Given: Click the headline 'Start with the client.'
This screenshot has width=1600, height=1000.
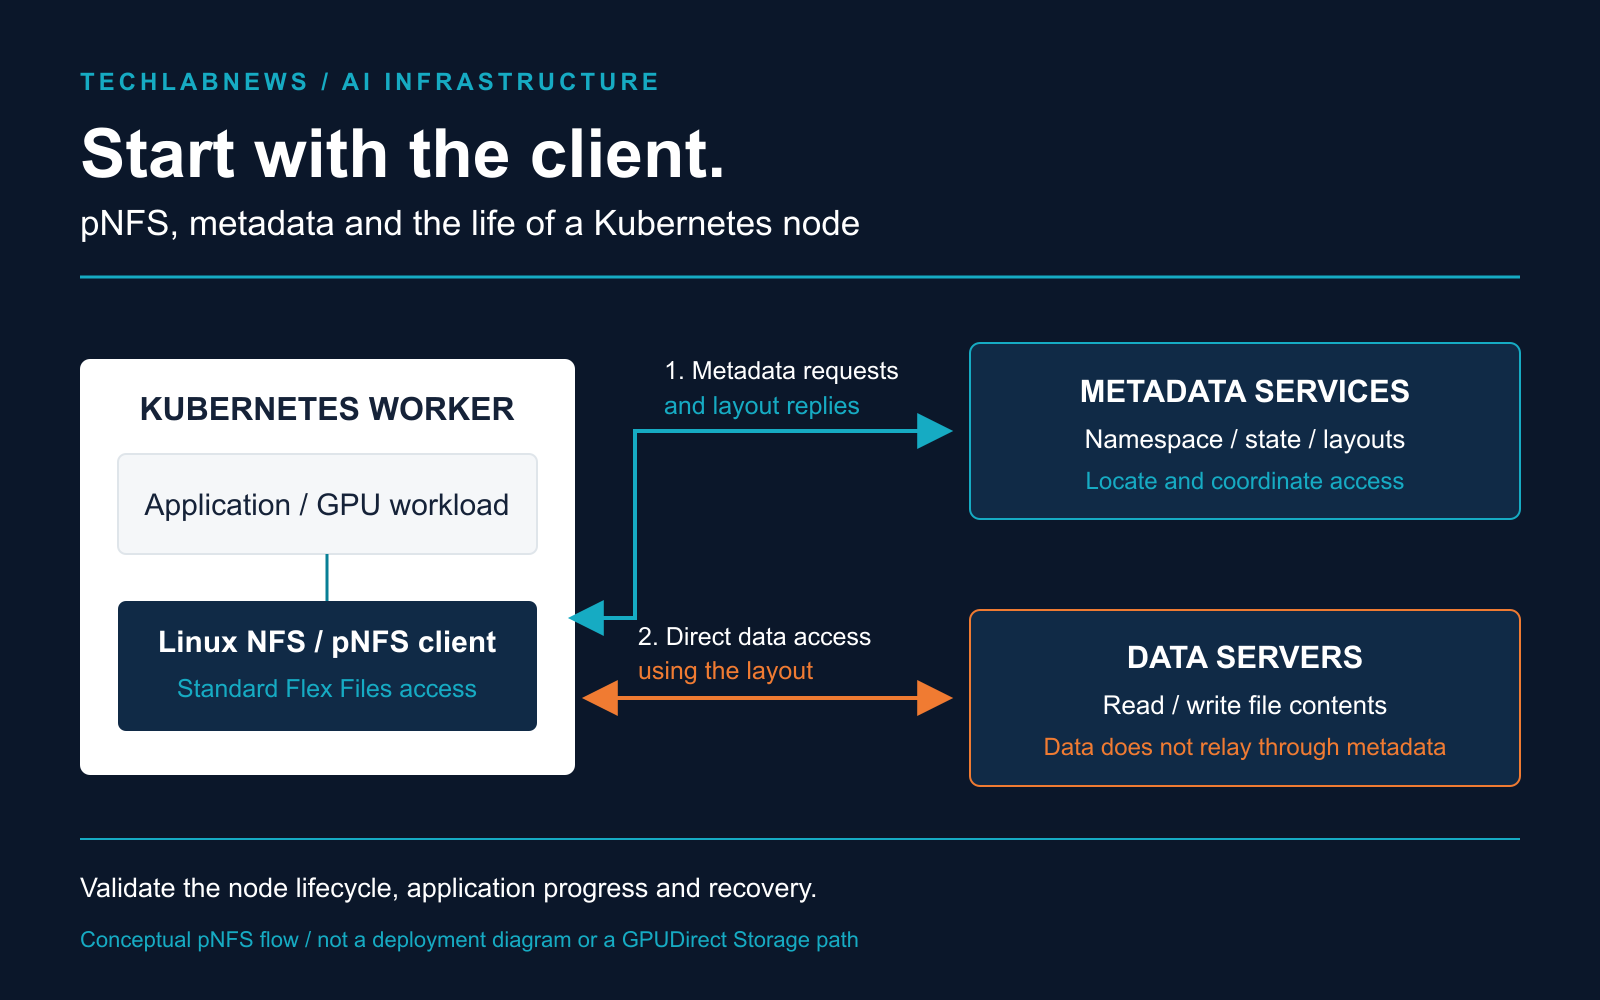Looking at the screenshot, I should click(403, 154).
